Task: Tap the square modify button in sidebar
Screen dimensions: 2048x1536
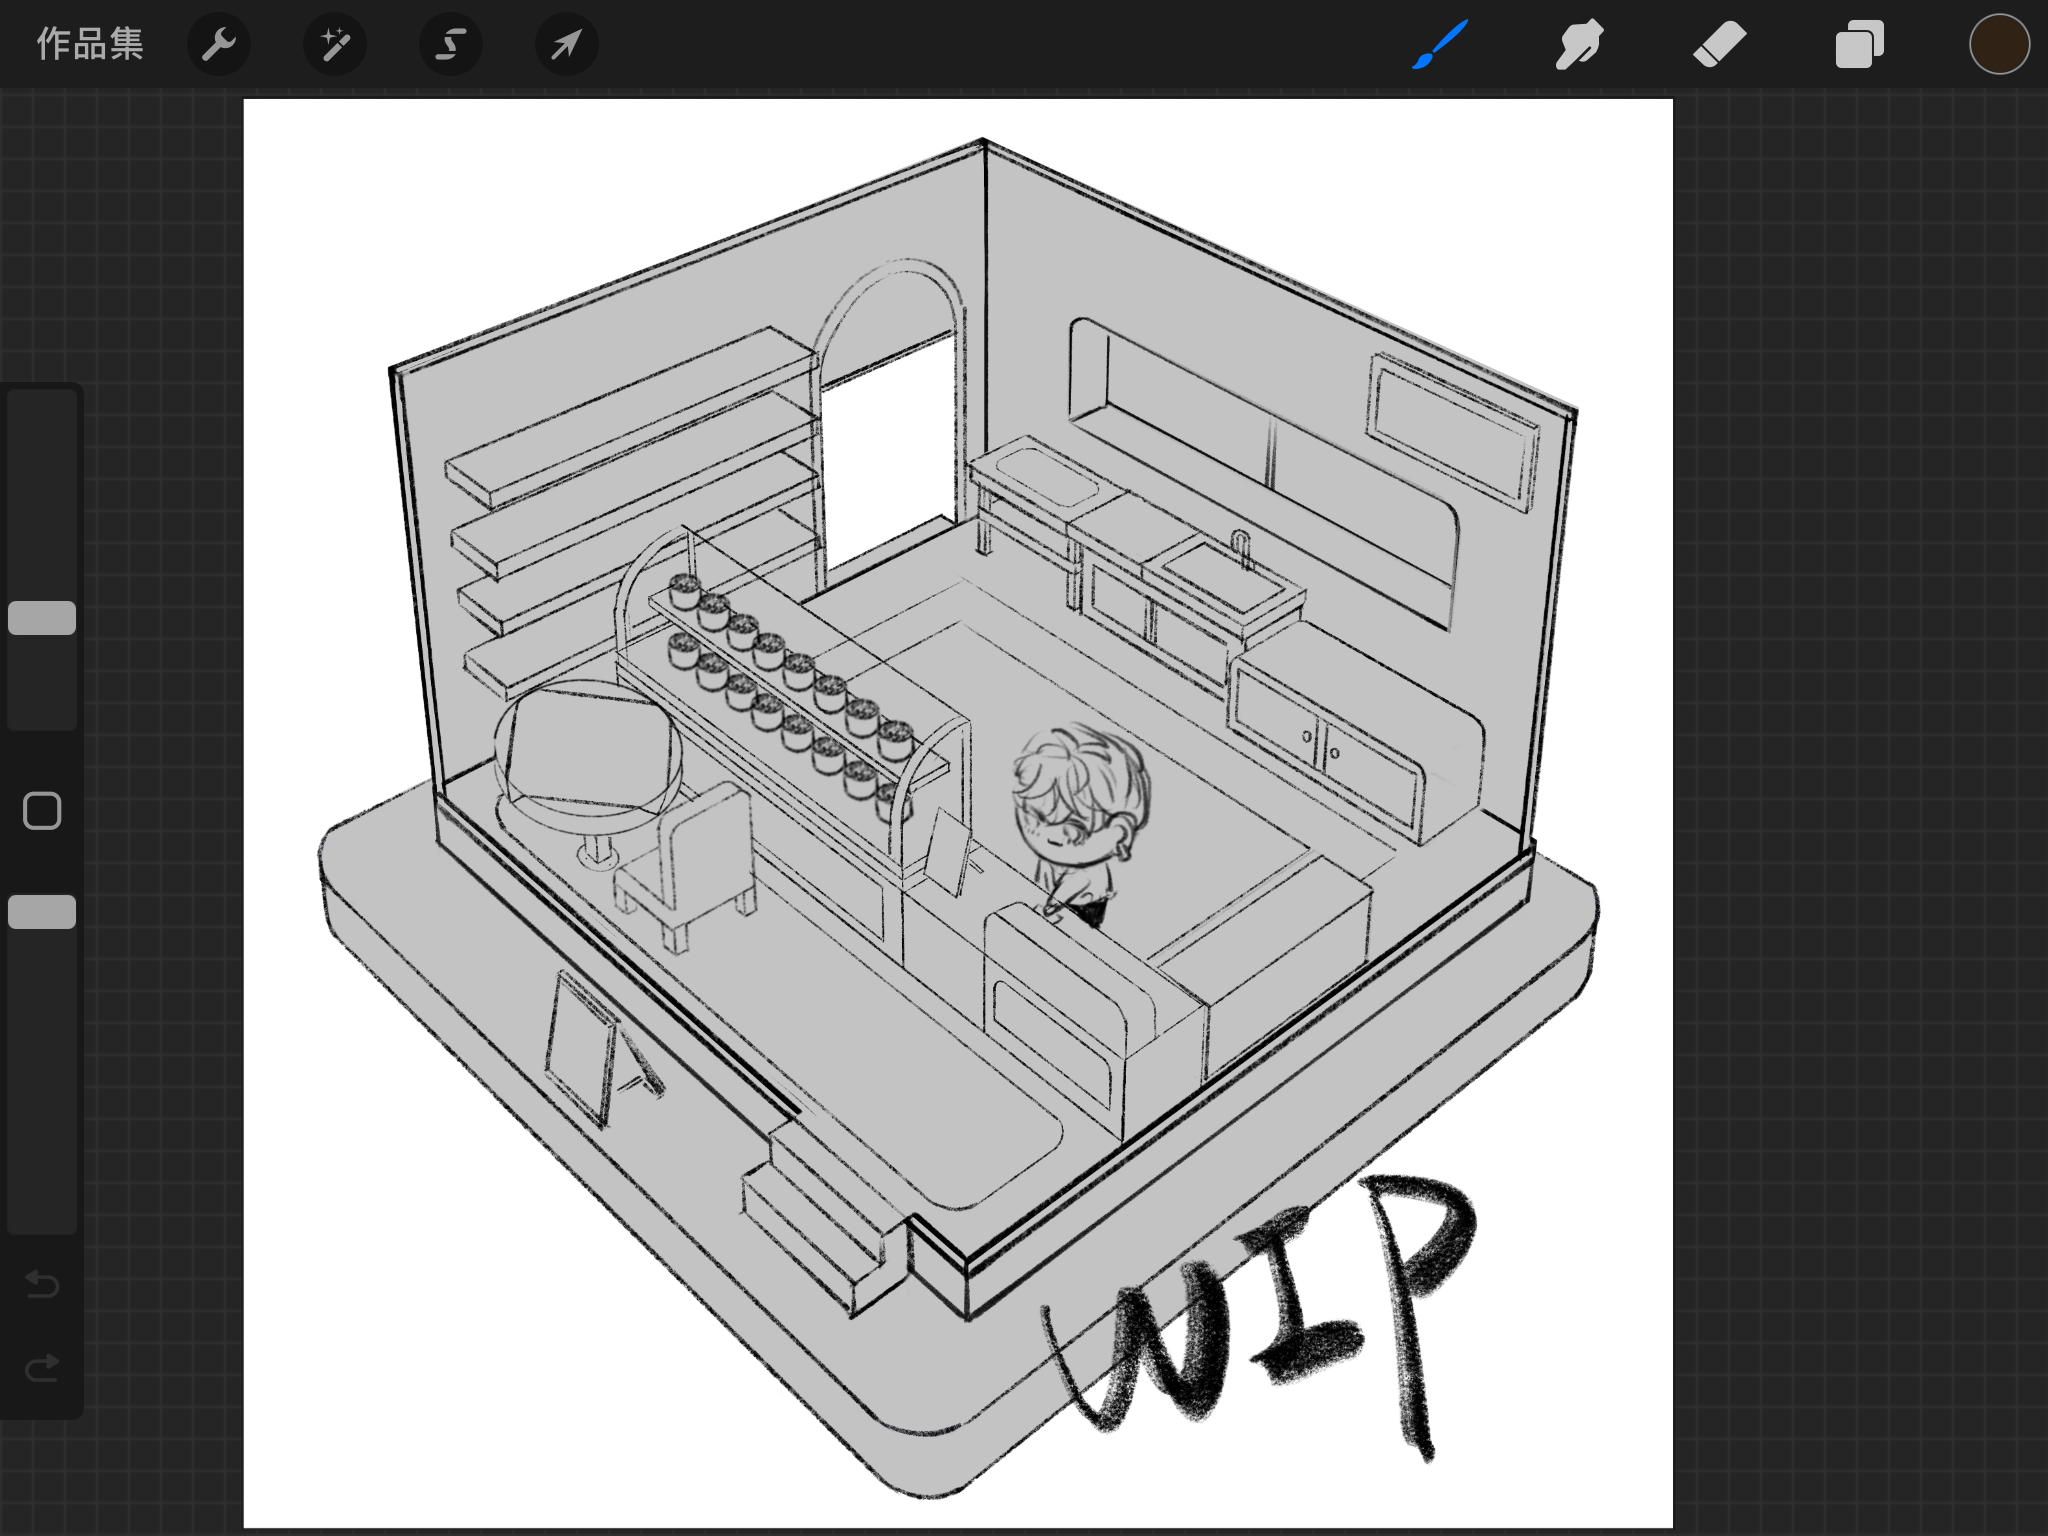Action: (x=42, y=811)
